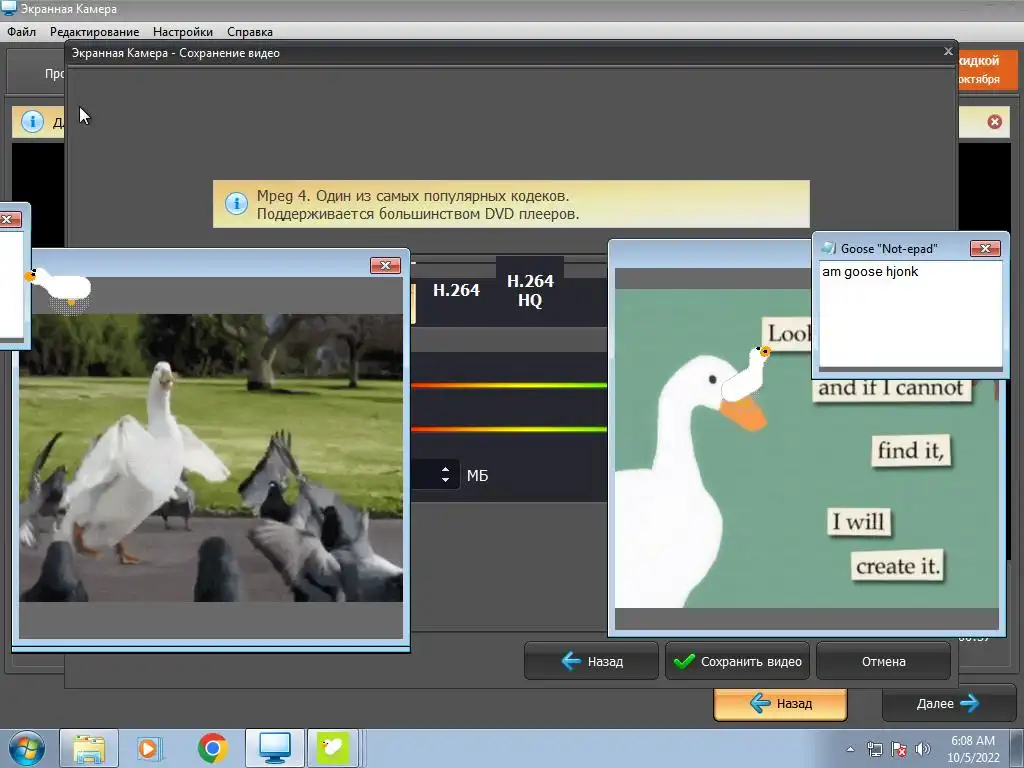Open the Файл menu
This screenshot has width=1024, height=768.
22,31
